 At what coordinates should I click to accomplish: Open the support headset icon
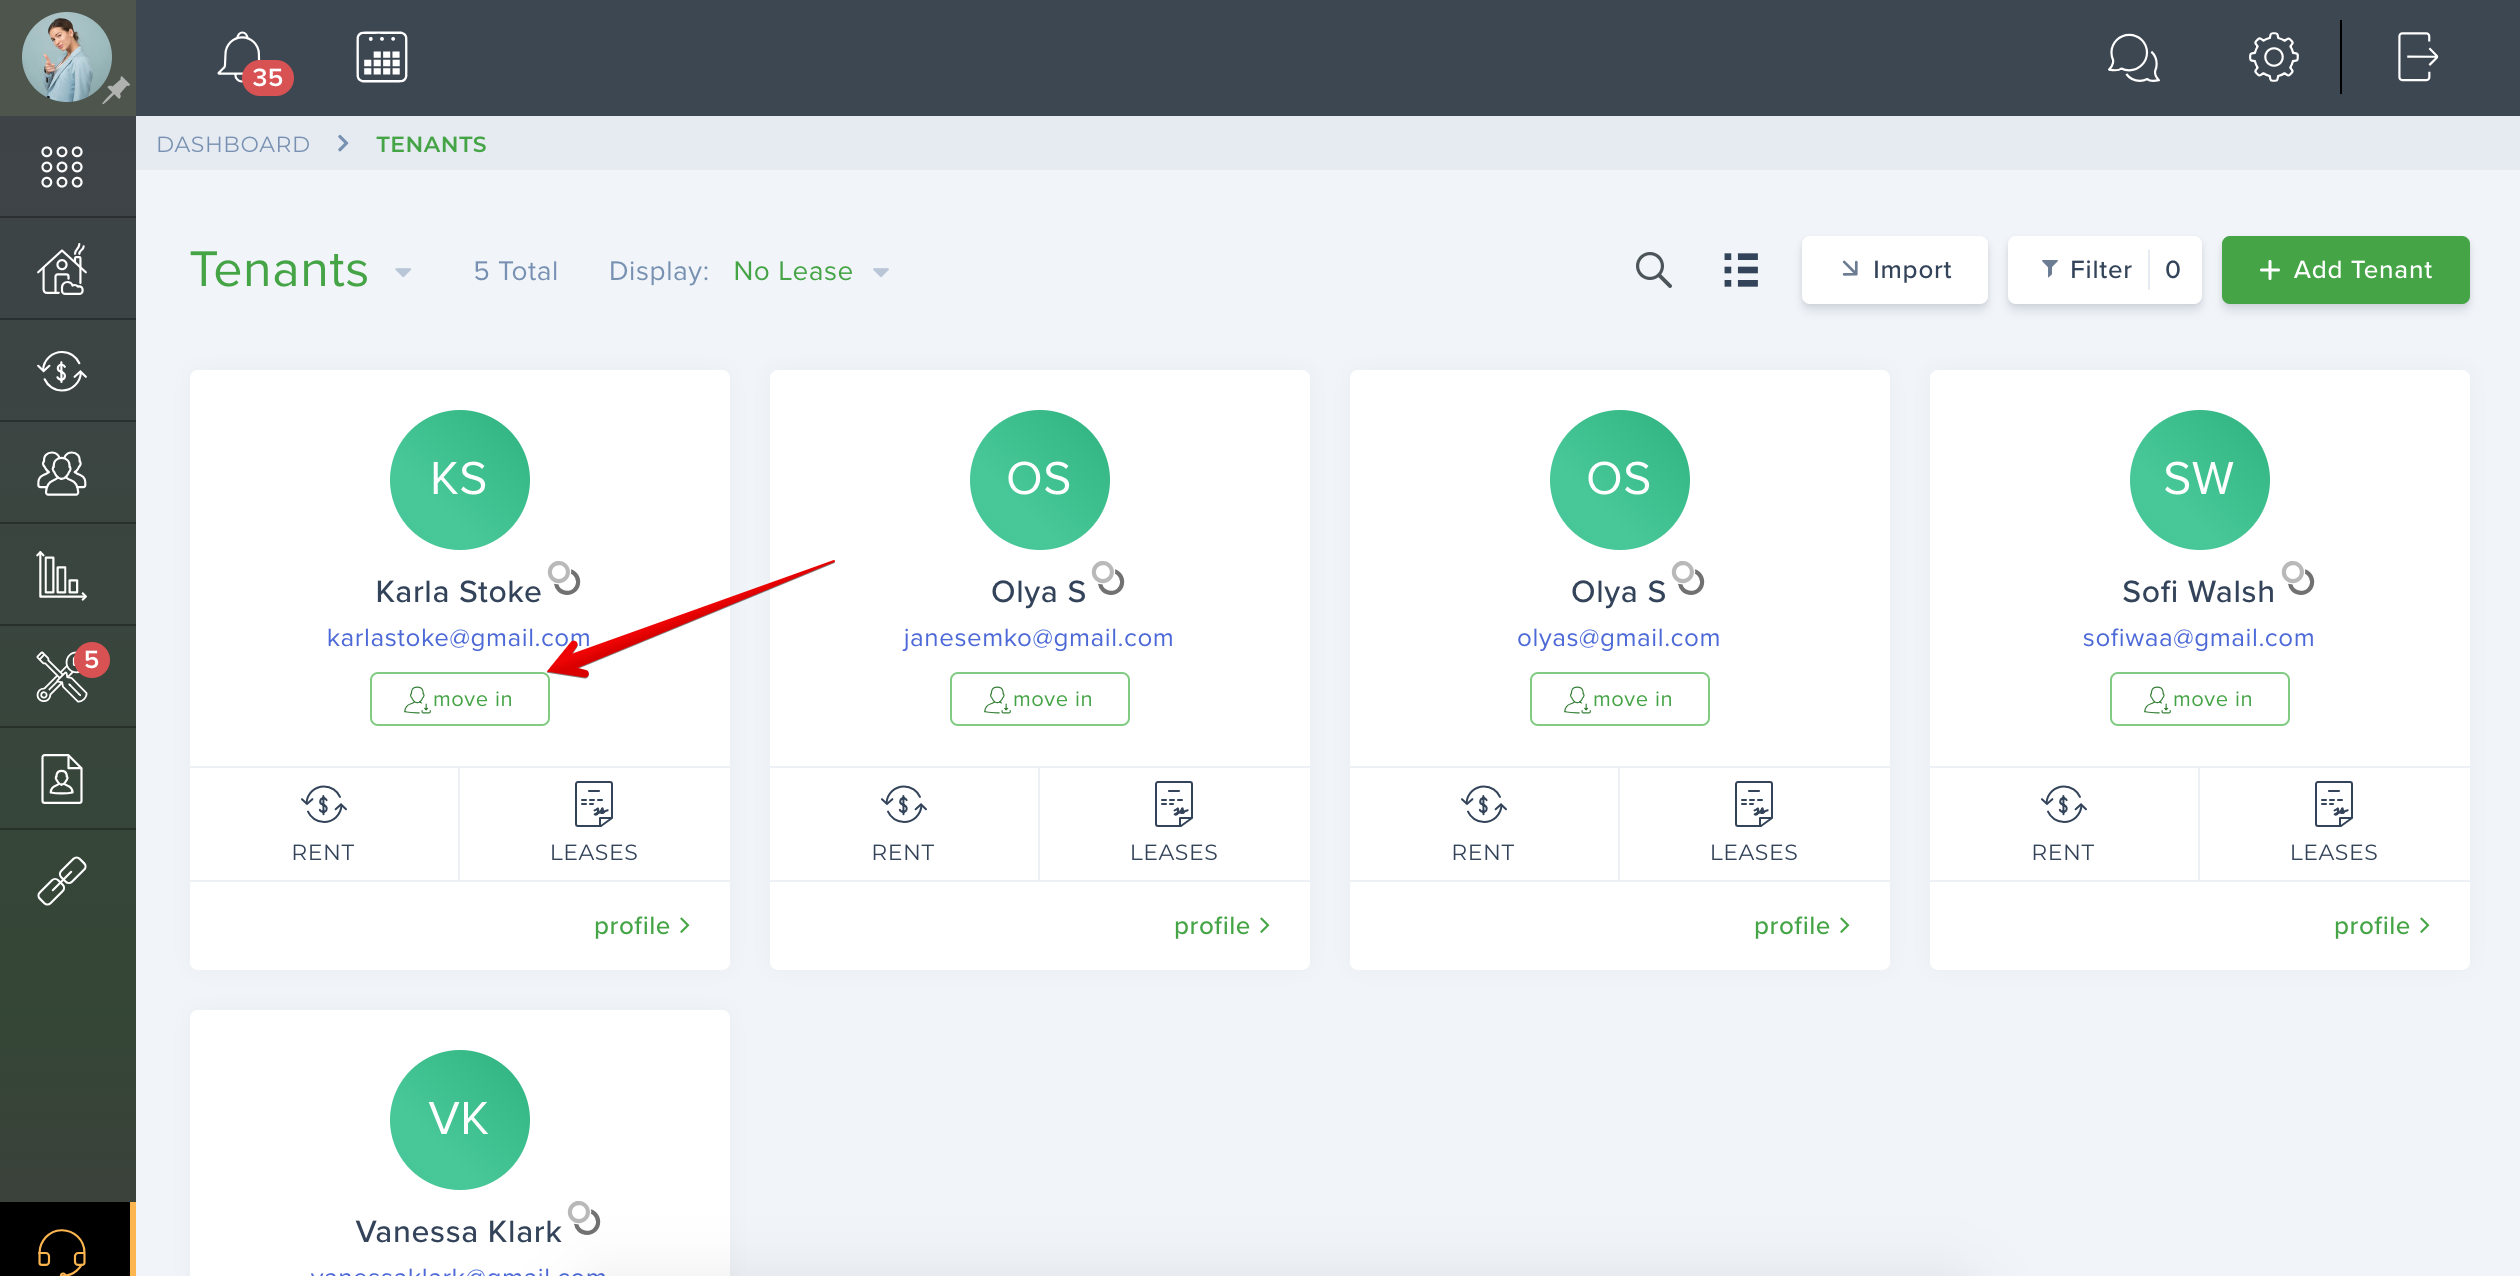click(62, 1250)
